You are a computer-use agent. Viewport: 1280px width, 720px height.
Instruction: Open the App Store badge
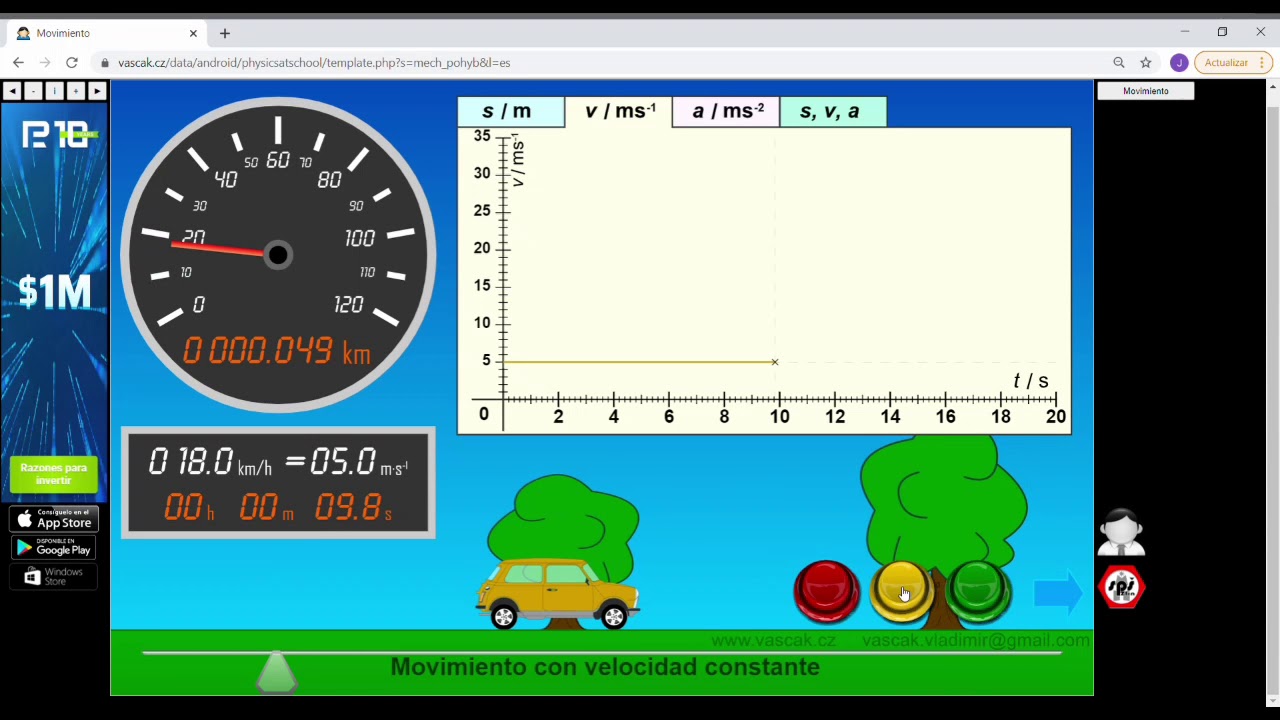coord(54,519)
